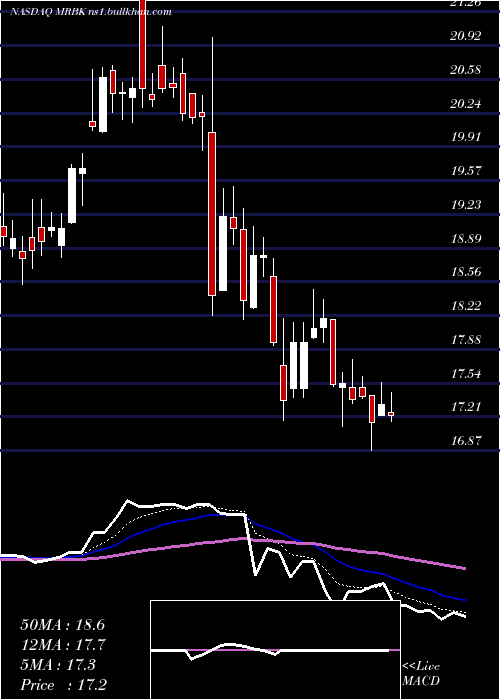
Task: Open the MACD inset chart box
Action: [275, 650]
